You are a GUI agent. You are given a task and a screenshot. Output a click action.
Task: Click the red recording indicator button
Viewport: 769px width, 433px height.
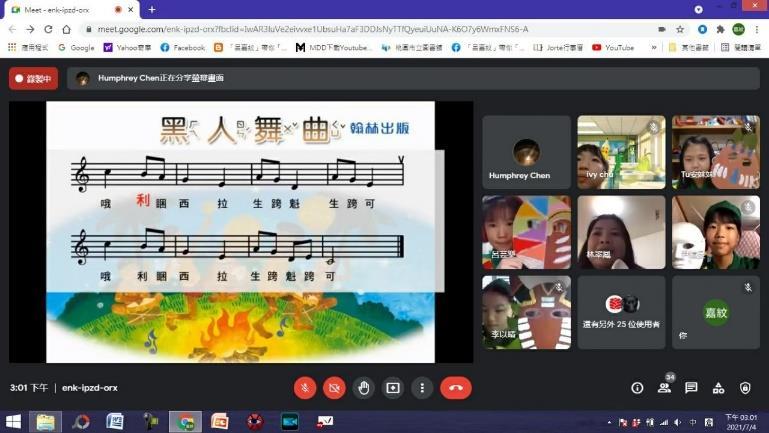point(33,78)
